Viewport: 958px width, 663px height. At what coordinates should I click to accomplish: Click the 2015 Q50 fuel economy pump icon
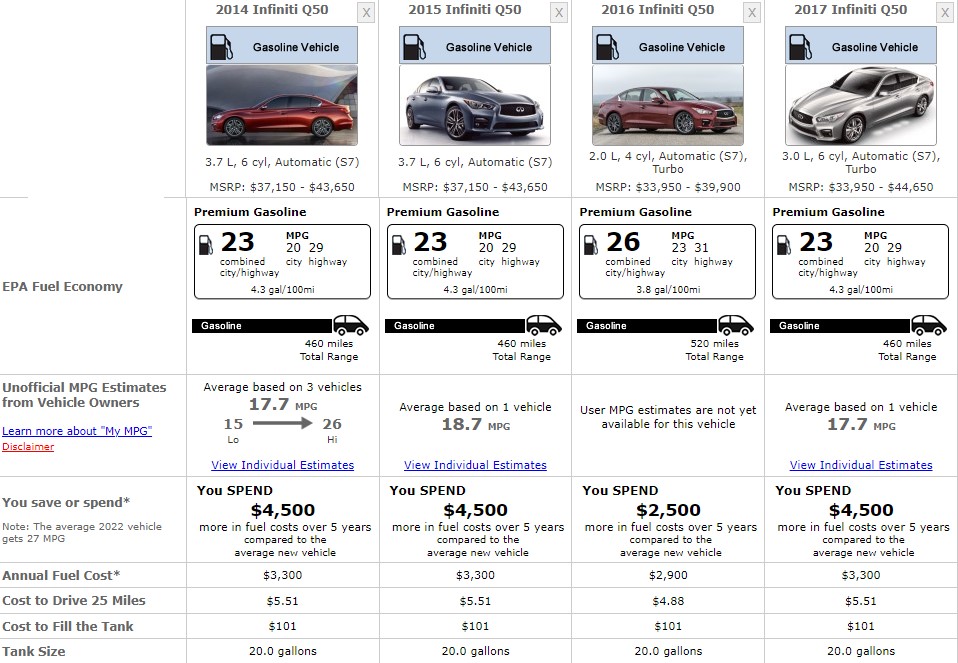[x=398, y=245]
